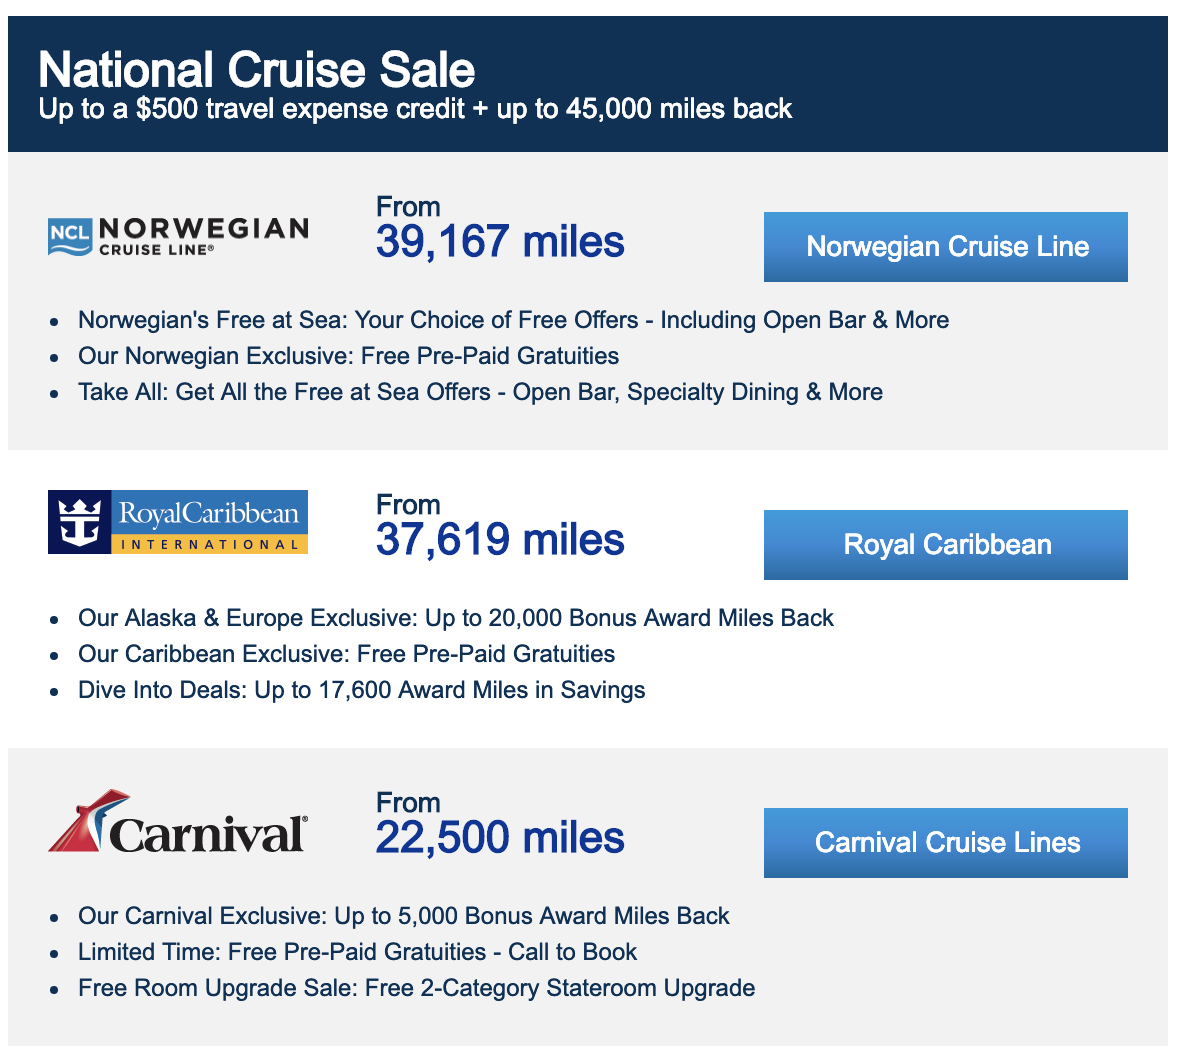Select the 37,619 miles price text

point(500,539)
